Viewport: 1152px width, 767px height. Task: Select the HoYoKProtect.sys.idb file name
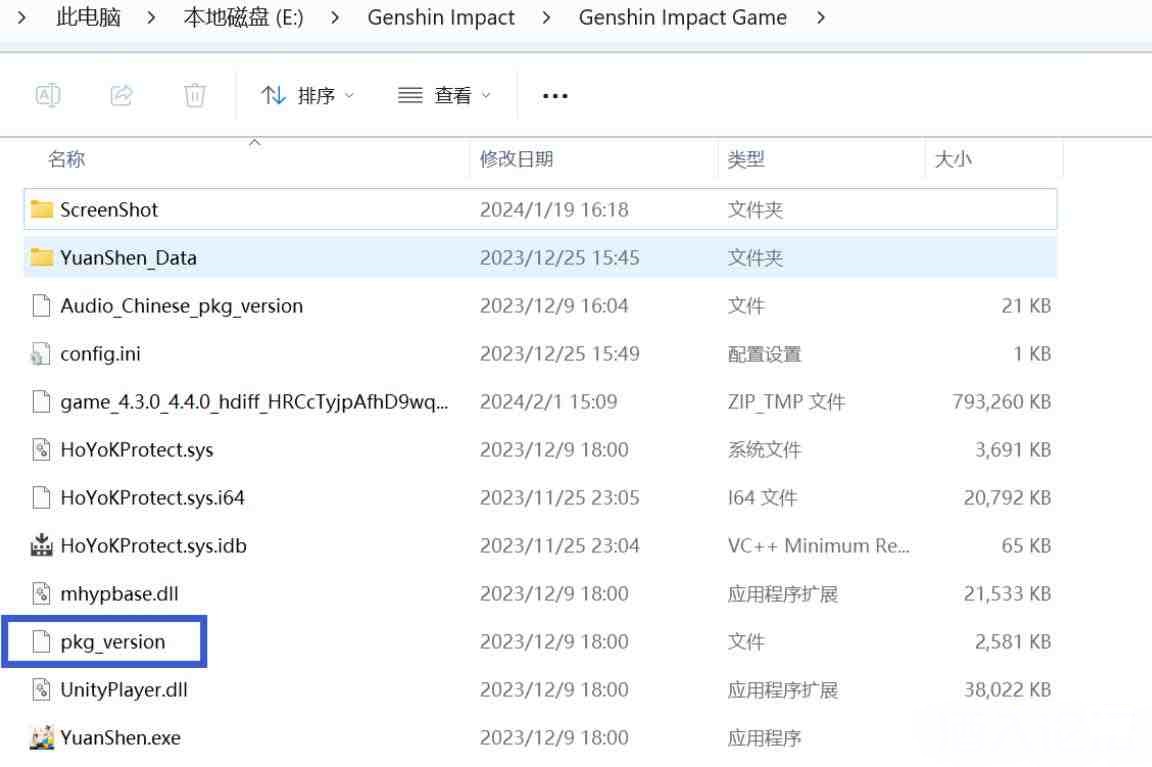(x=154, y=546)
